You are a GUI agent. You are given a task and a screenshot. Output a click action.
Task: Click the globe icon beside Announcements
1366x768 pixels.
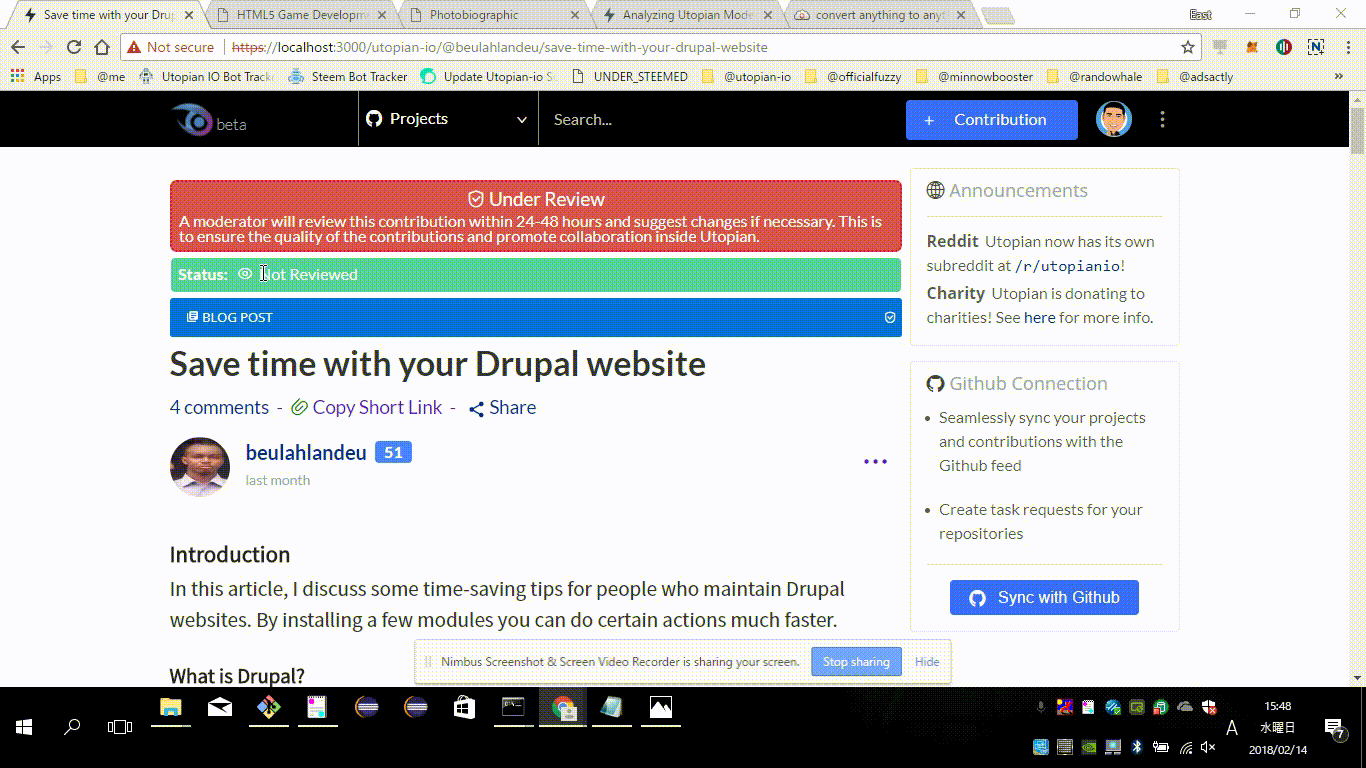(x=935, y=190)
